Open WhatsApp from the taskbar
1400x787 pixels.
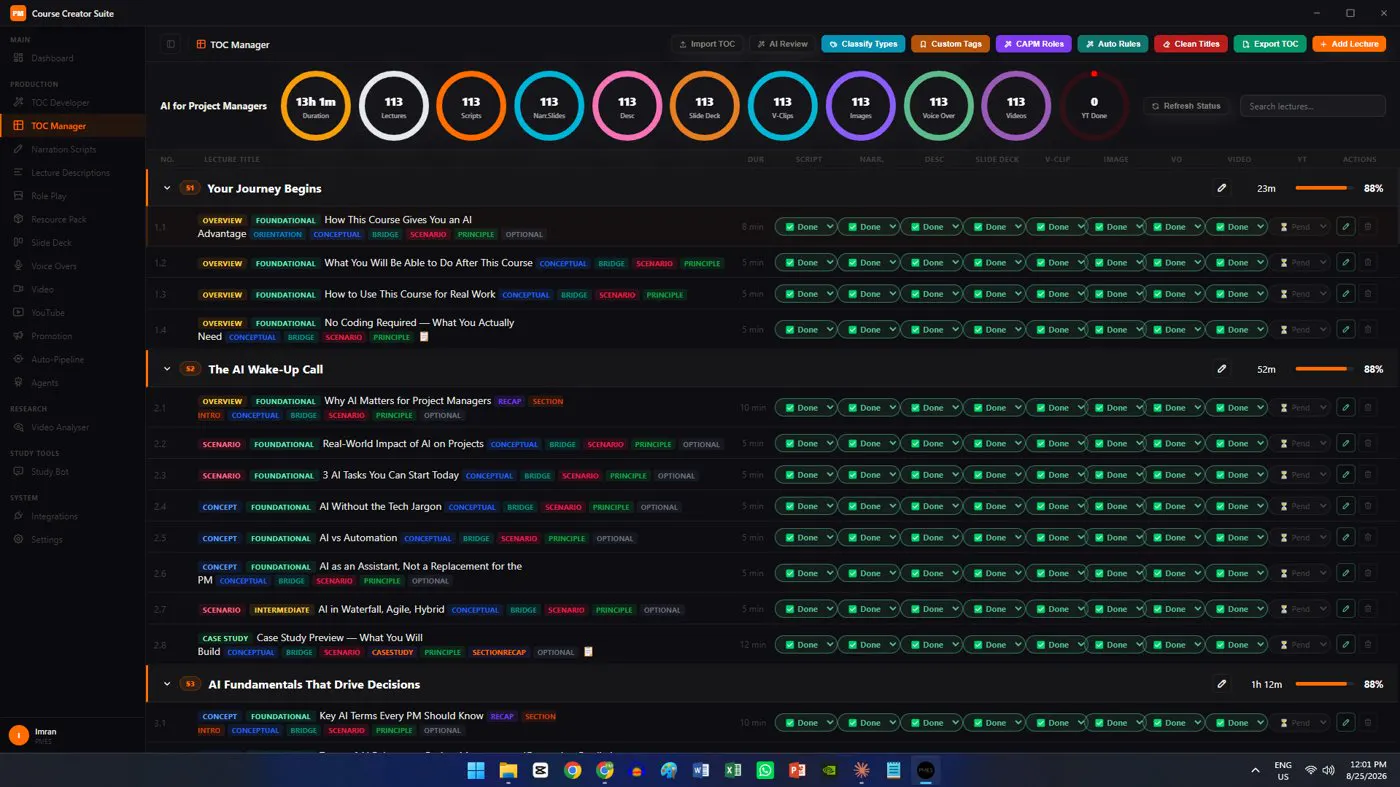coord(765,770)
